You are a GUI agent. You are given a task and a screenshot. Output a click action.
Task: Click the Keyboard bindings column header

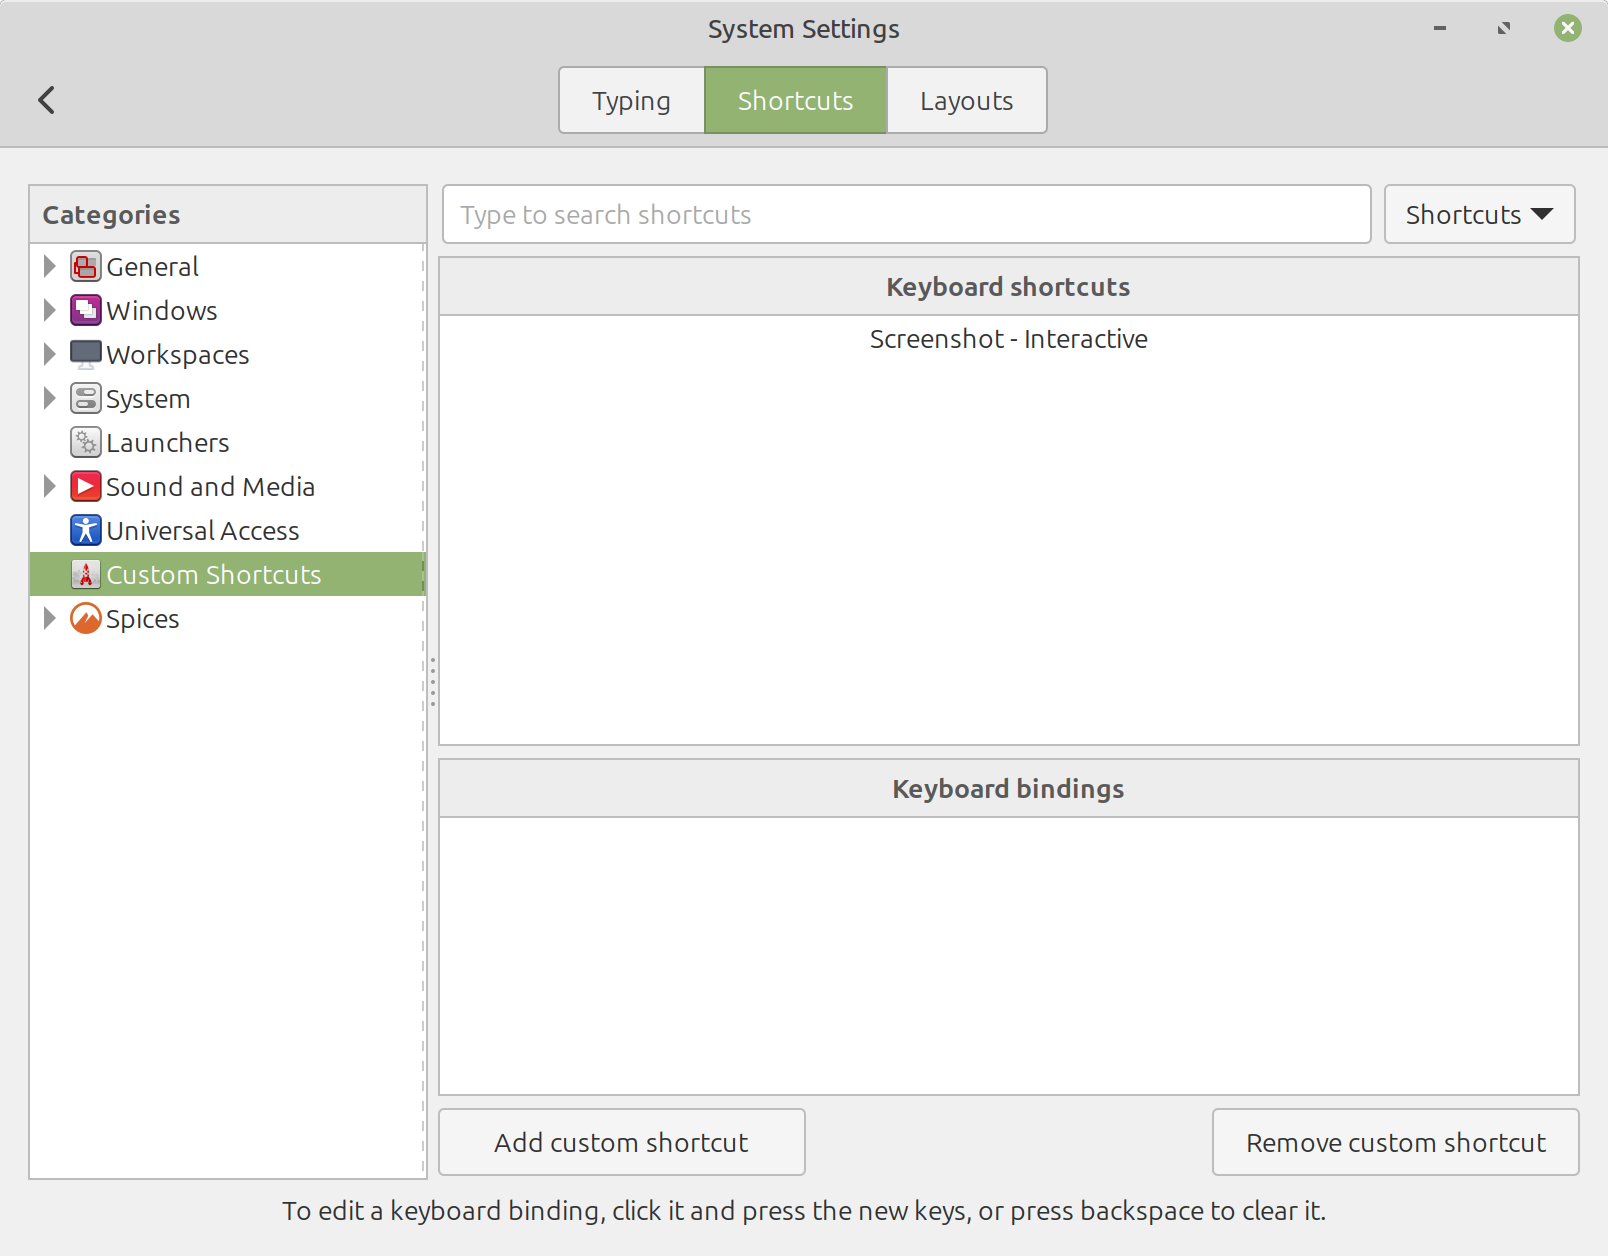(x=1008, y=789)
